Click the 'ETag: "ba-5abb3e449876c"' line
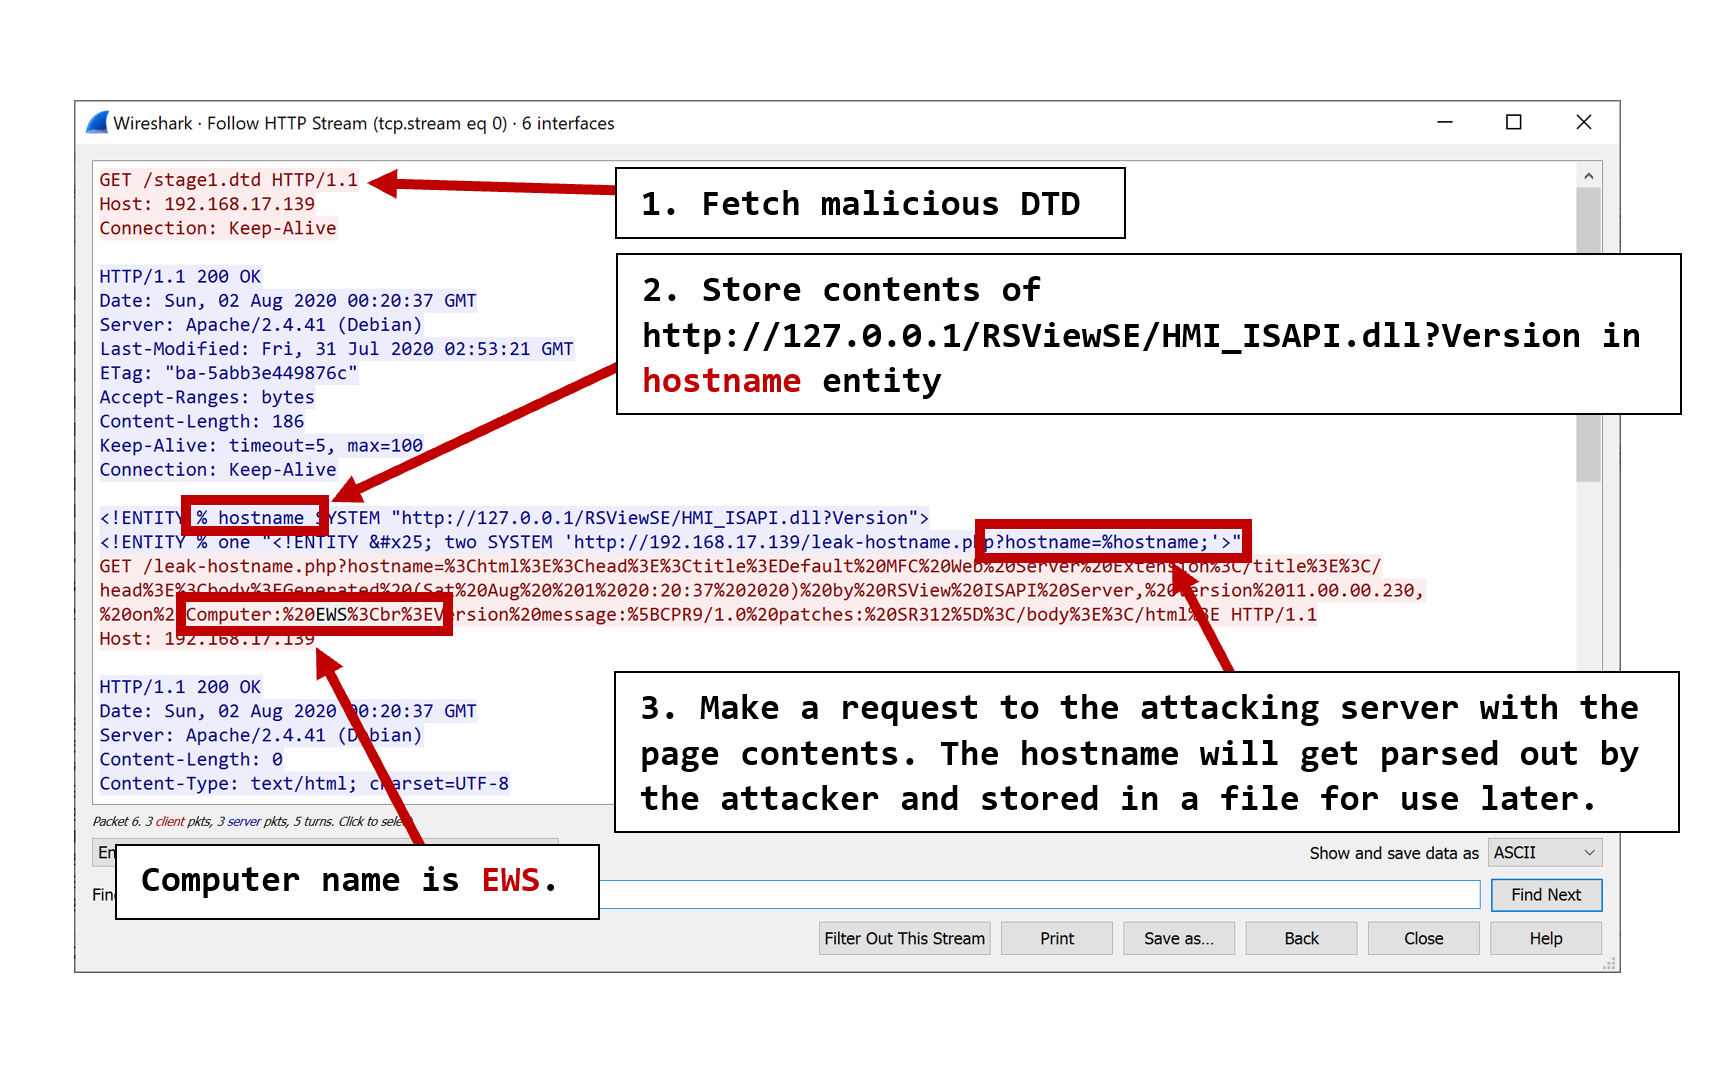The width and height of the screenshot is (1721, 1067). coord(228,373)
